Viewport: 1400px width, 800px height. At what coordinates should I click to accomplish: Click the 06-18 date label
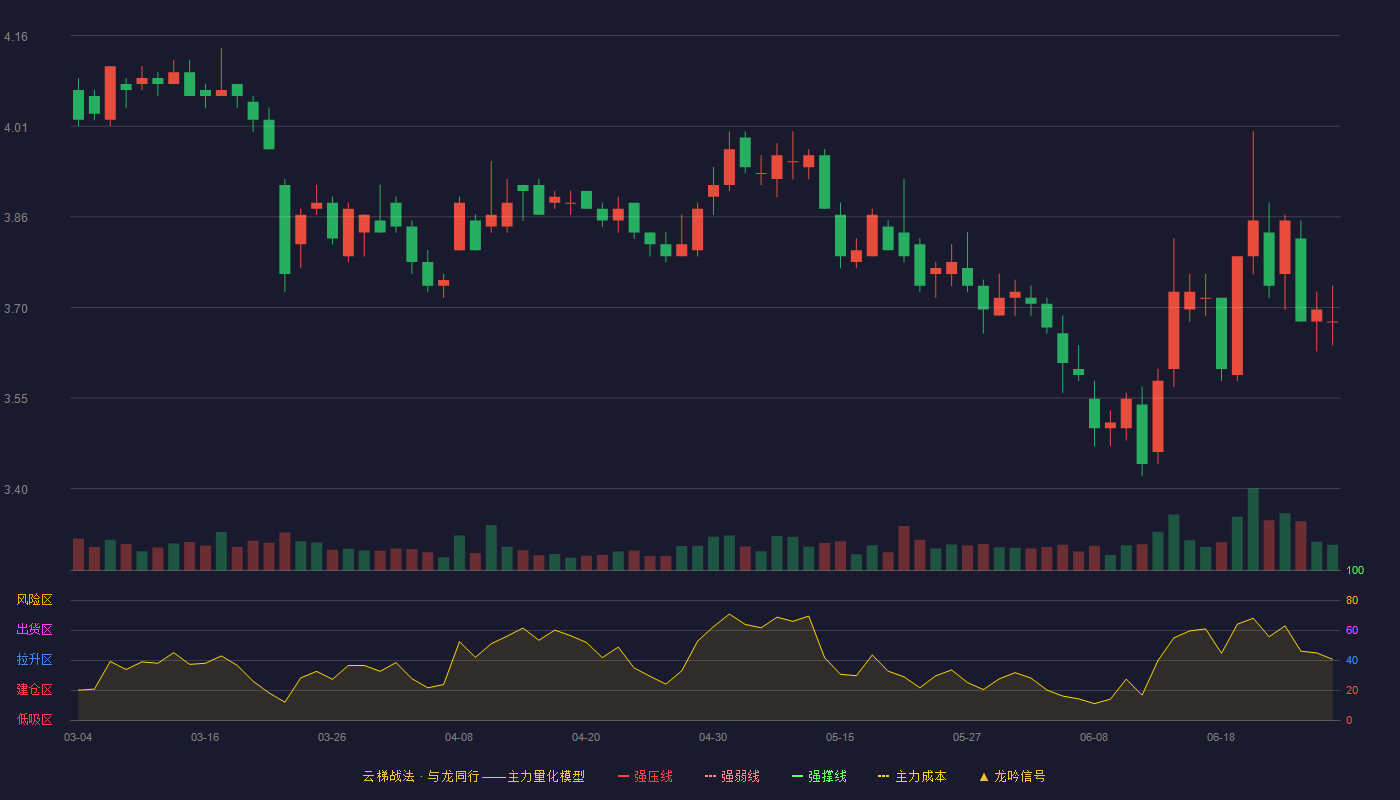point(1221,737)
